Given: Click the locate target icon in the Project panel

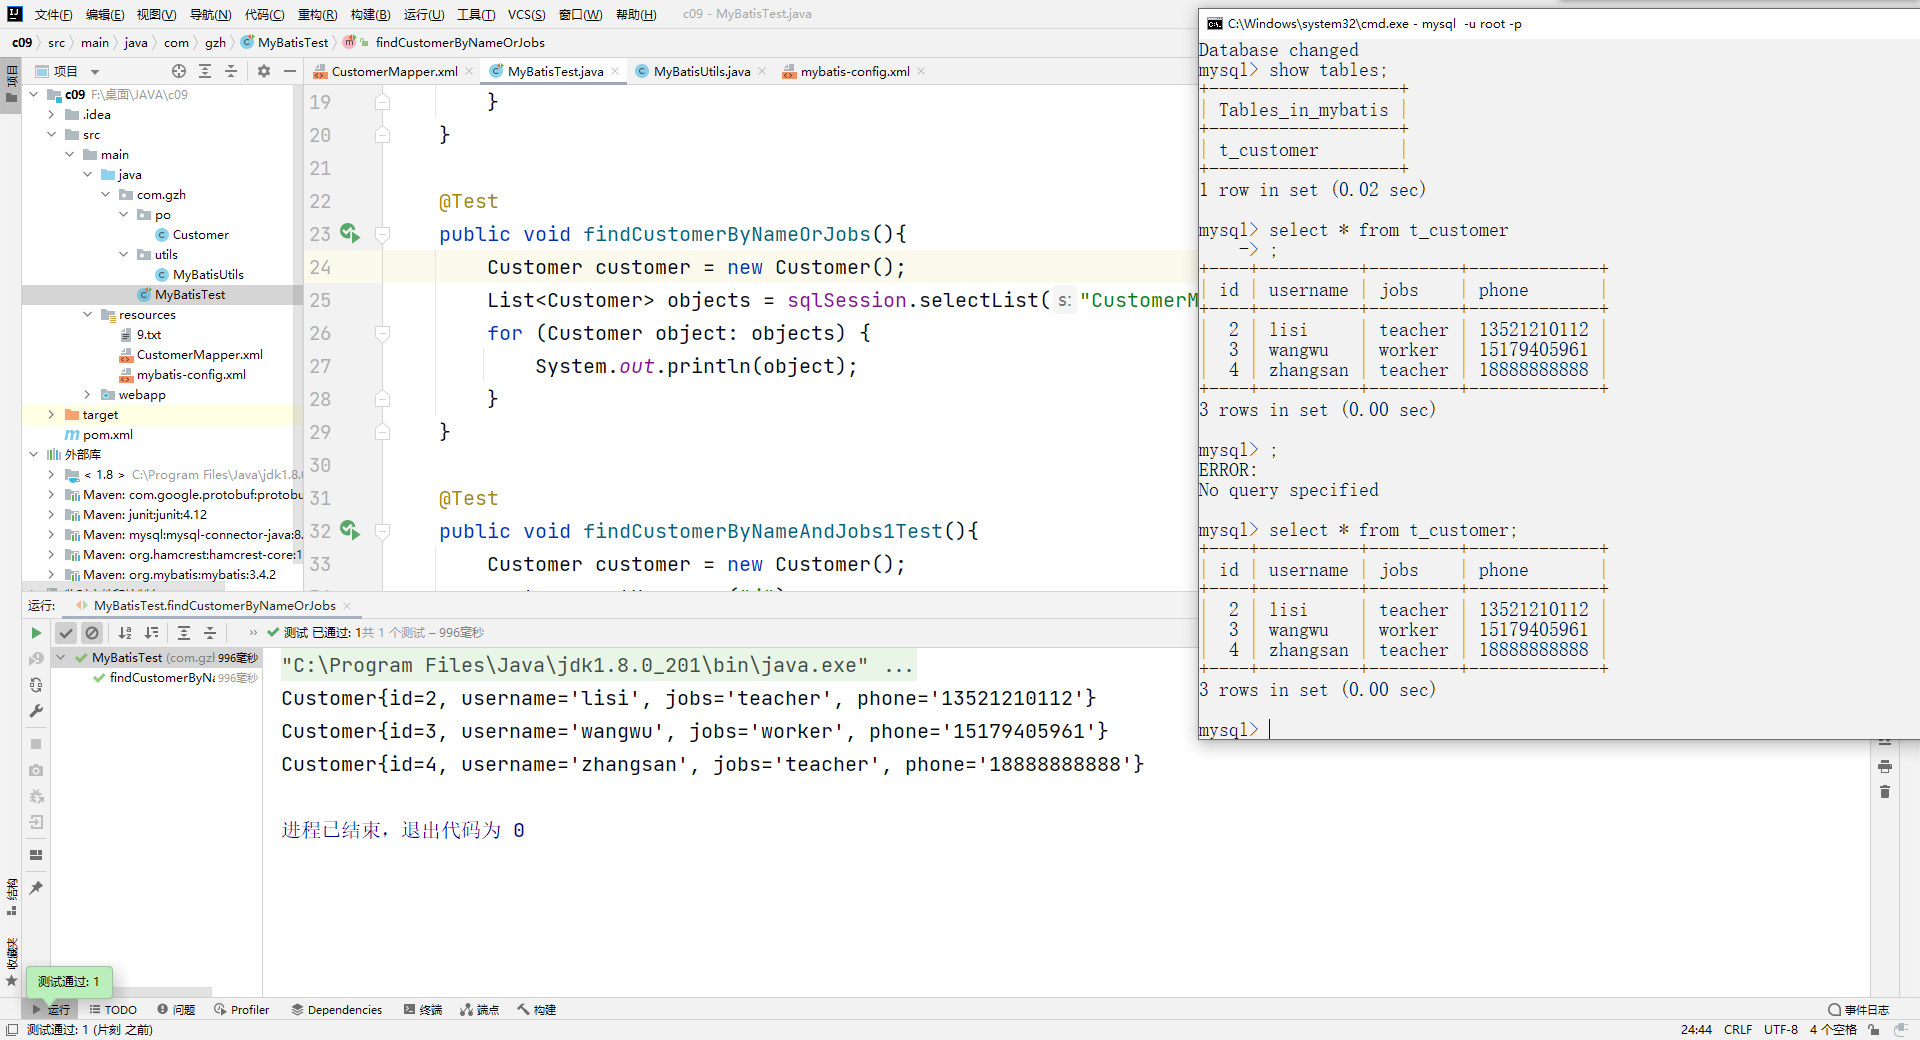Looking at the screenshot, I should coord(179,71).
